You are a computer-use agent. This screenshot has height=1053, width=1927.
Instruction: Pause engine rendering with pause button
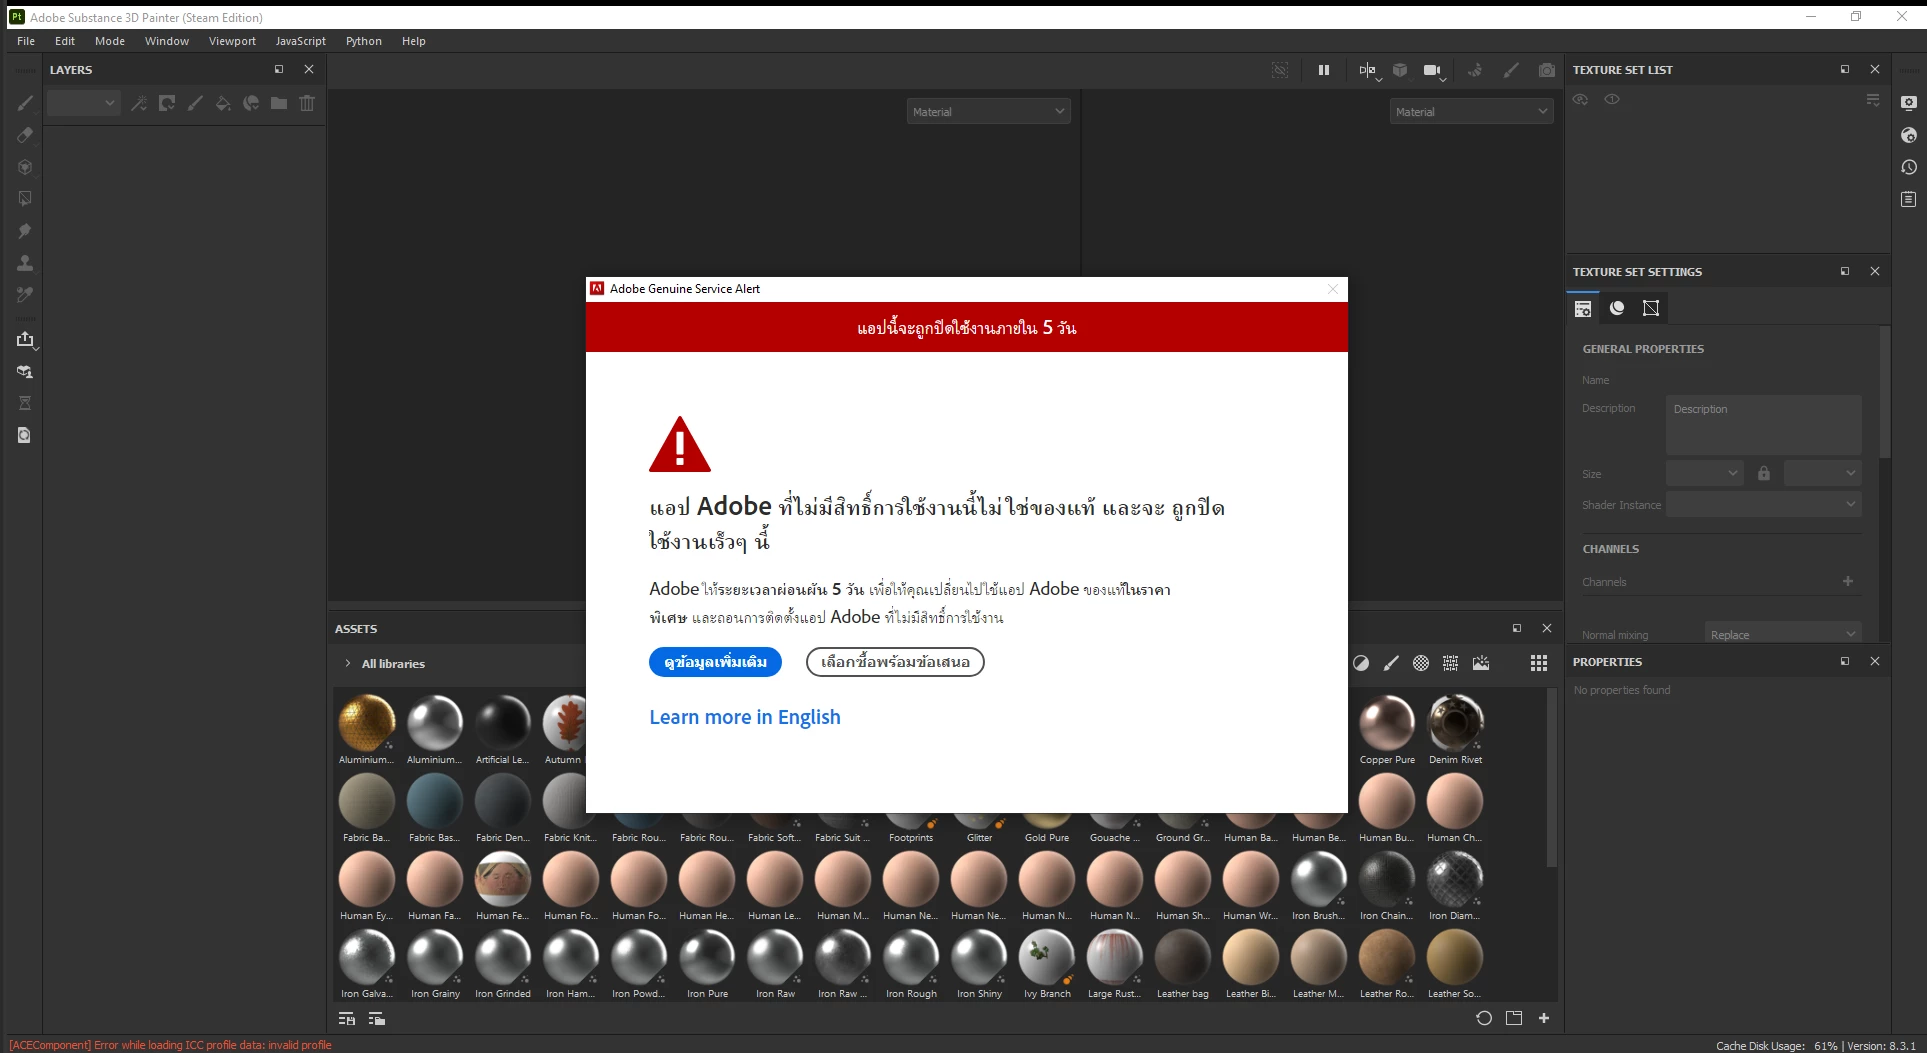click(1324, 70)
